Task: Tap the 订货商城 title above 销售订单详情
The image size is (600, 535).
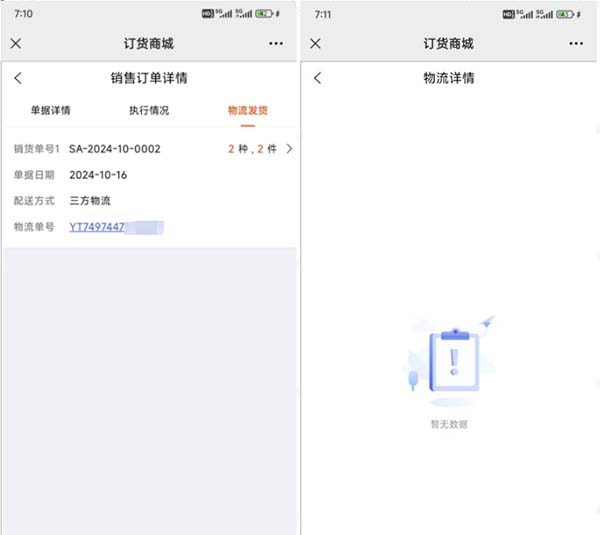Action: tap(148, 44)
